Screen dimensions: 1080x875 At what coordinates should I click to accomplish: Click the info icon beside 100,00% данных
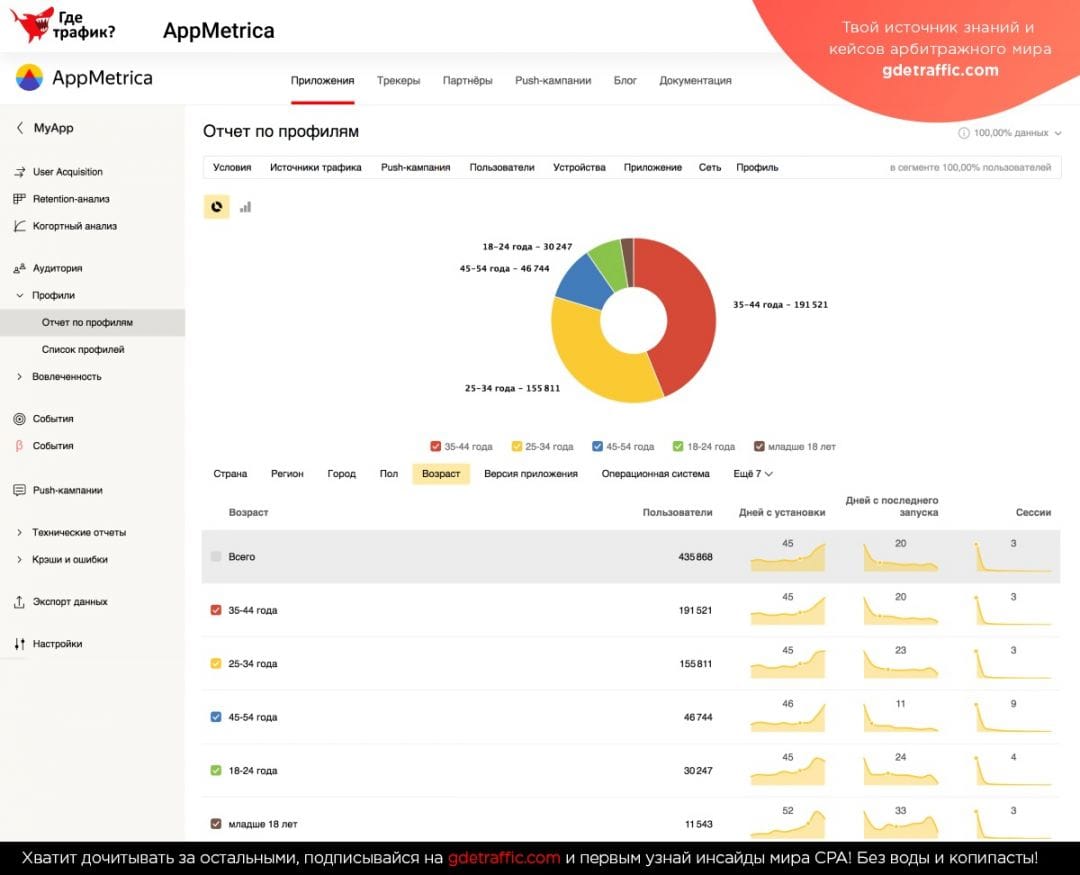point(964,133)
